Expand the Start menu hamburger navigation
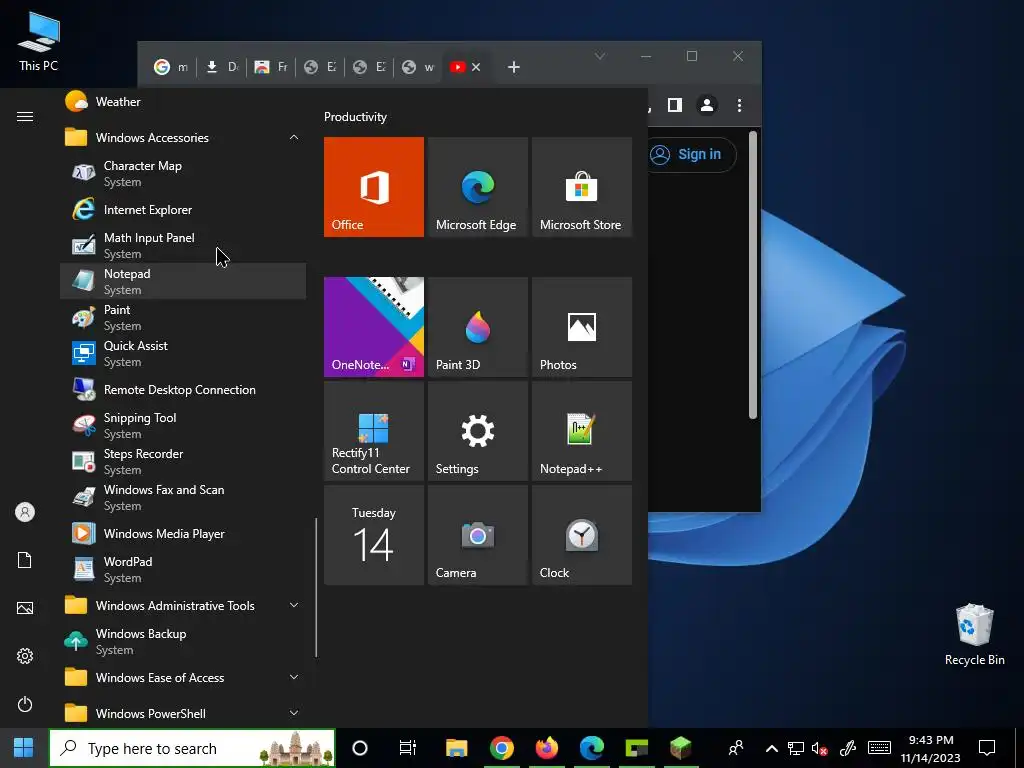This screenshot has width=1024, height=768. point(25,116)
